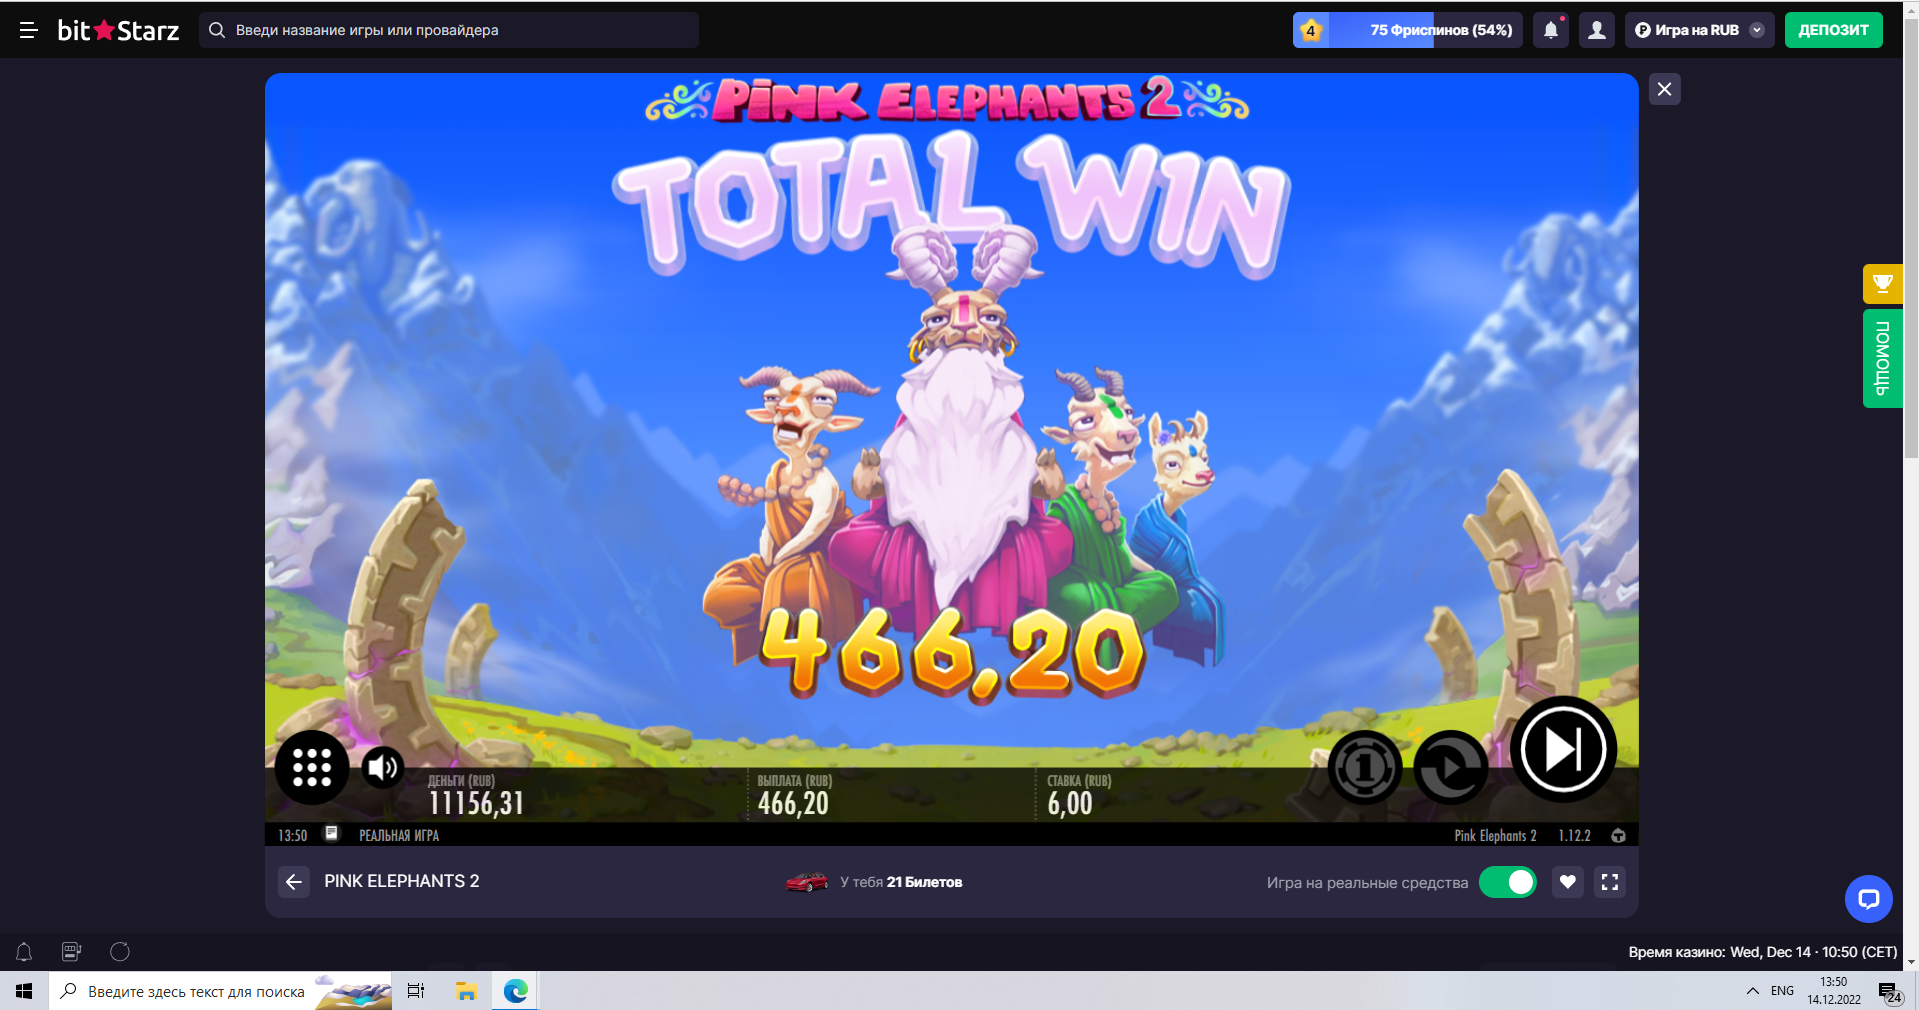Open the coin bet settings button
This screenshot has height=1010, width=1919.
tap(1364, 768)
